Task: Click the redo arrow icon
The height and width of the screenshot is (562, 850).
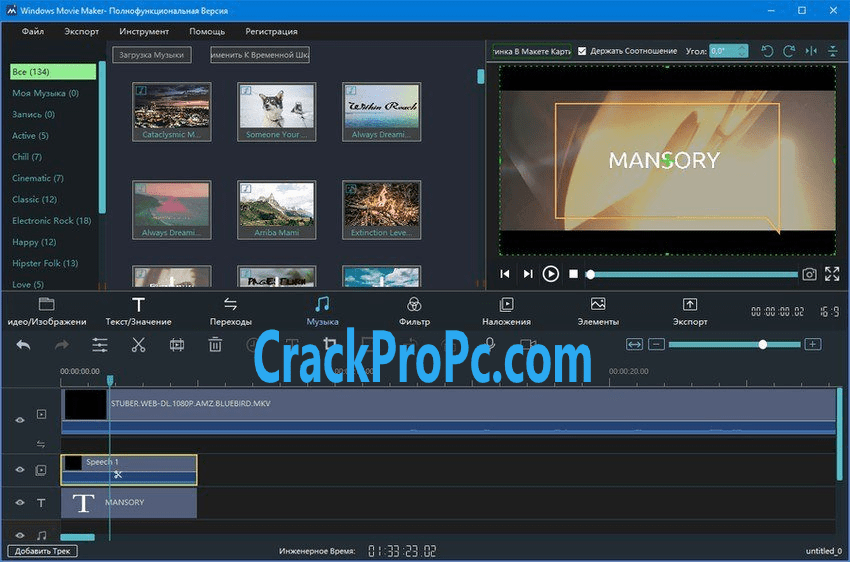Action: coord(62,345)
